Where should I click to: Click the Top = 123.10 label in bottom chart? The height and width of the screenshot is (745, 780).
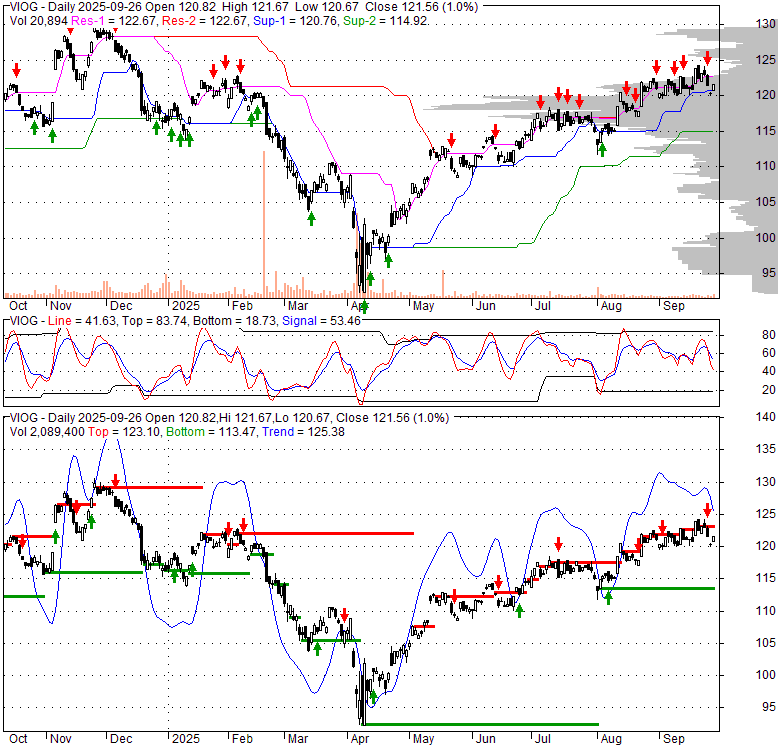point(124,432)
